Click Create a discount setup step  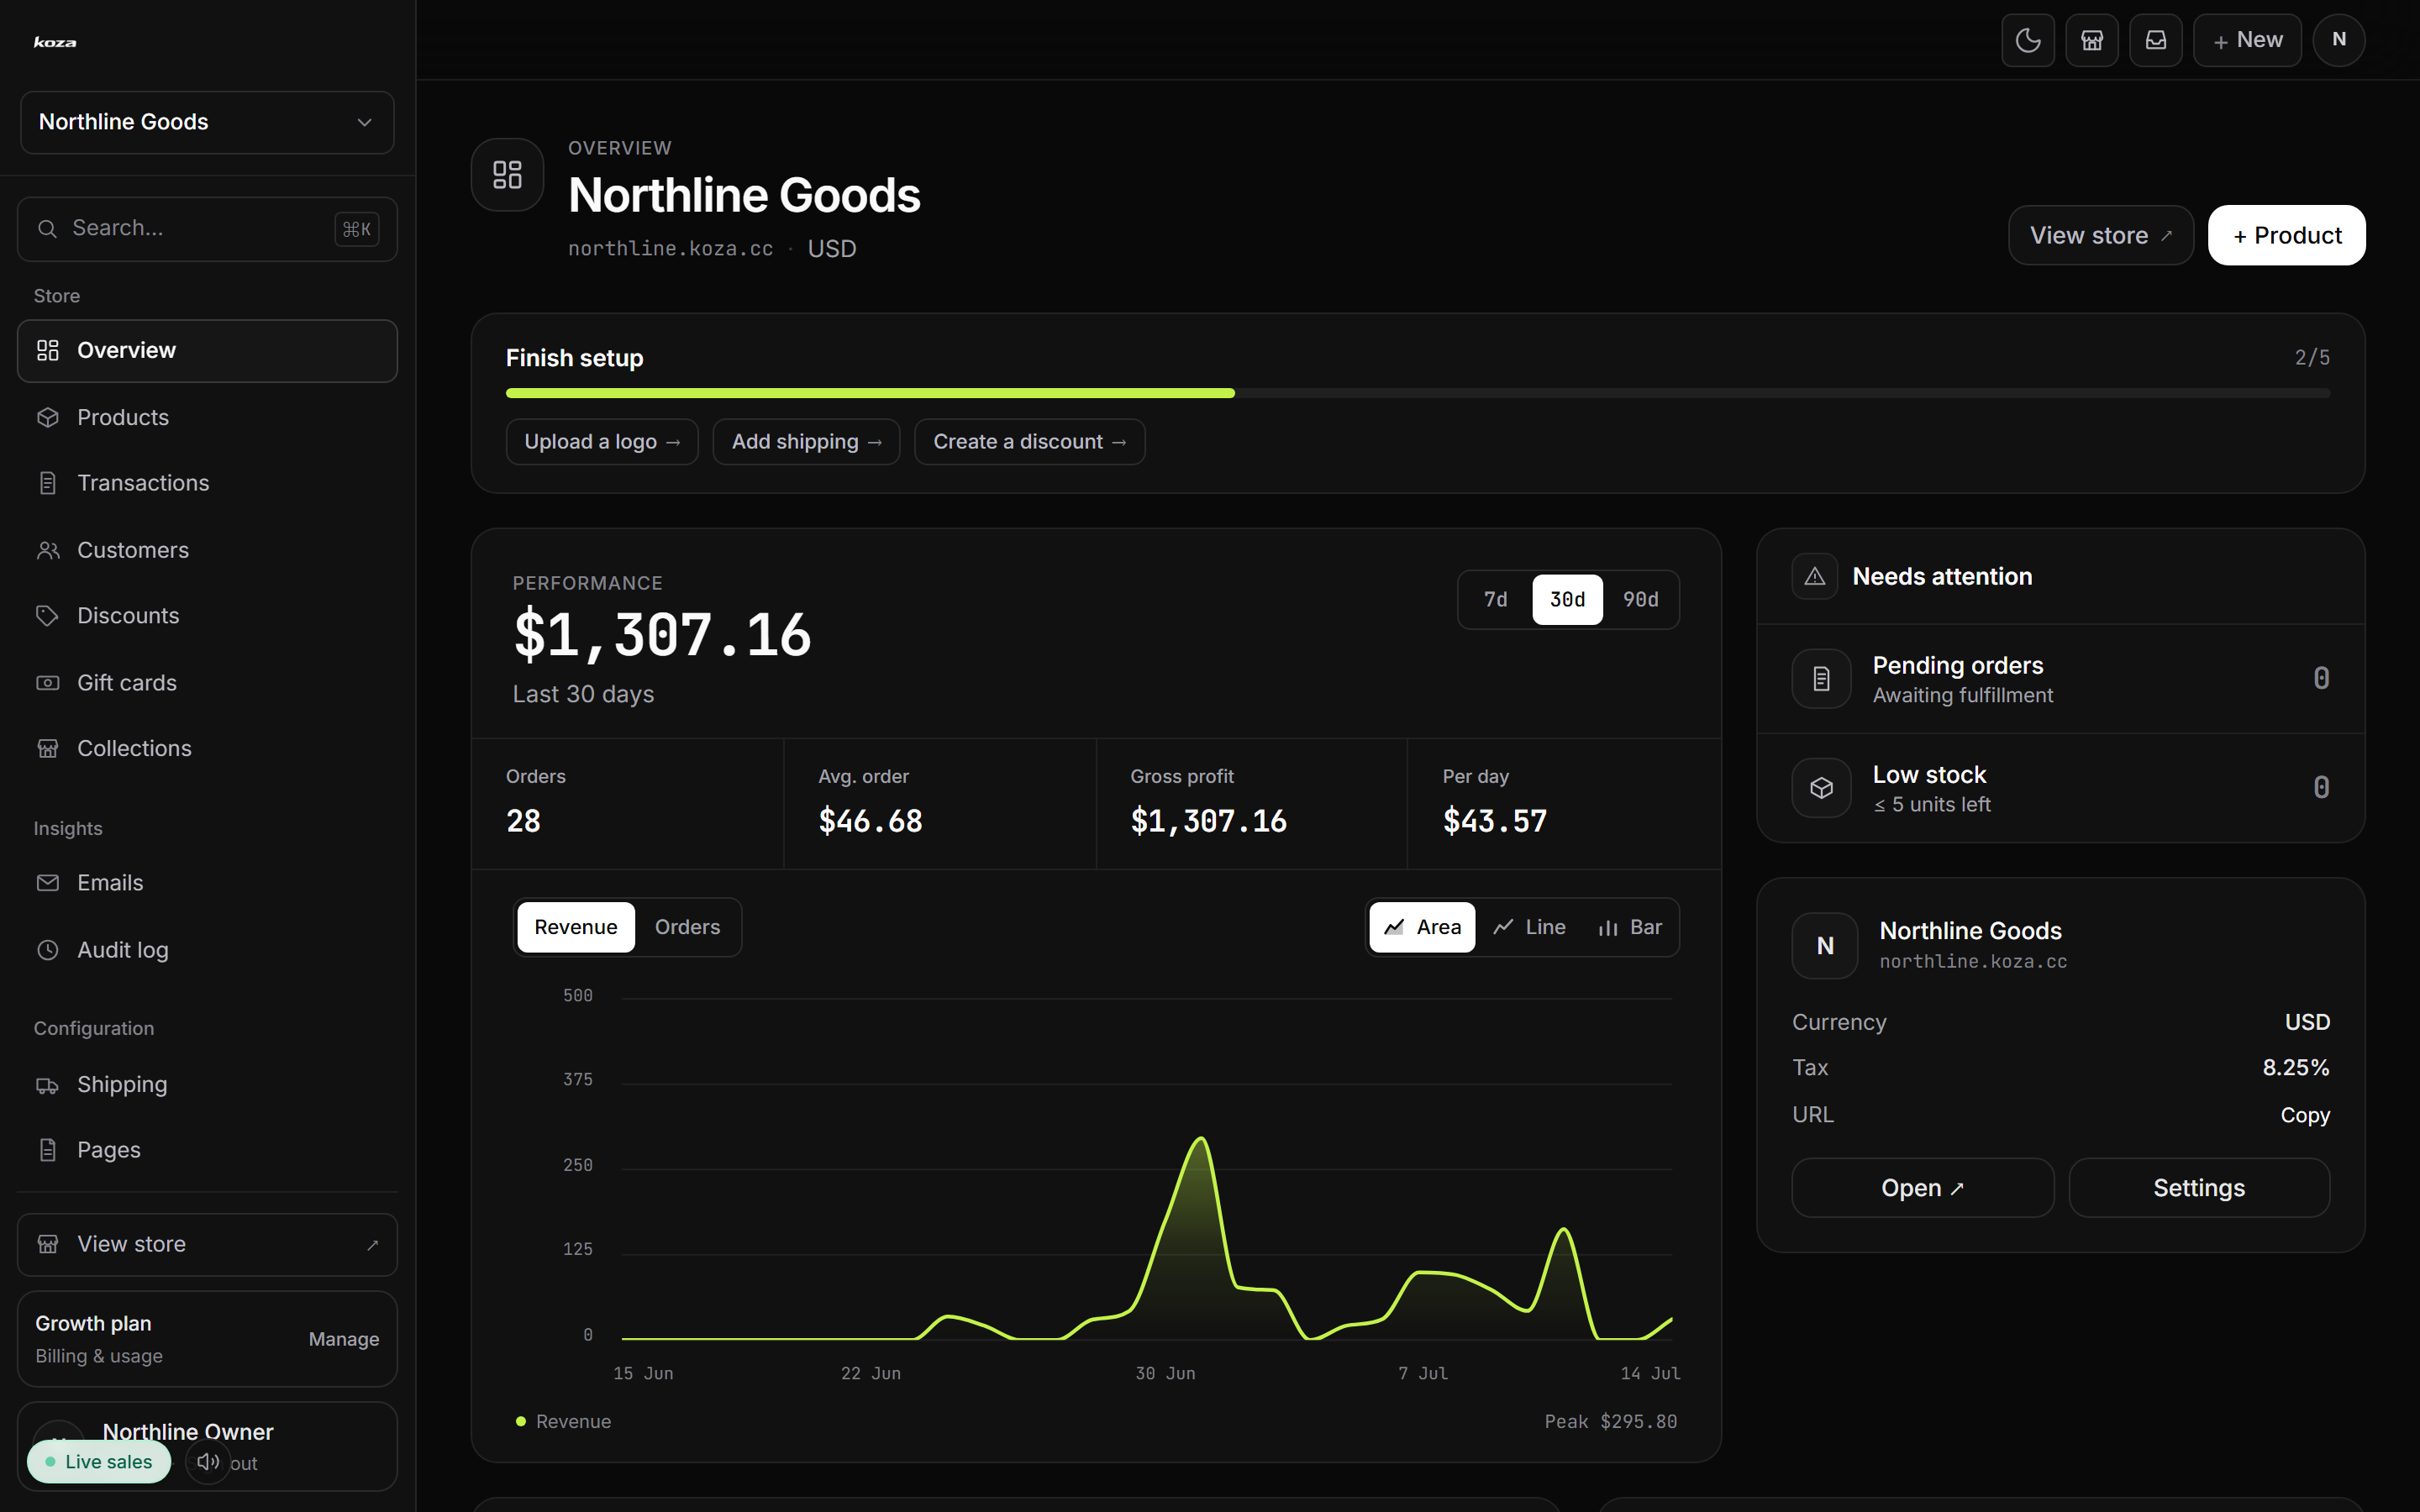[x=1030, y=442]
